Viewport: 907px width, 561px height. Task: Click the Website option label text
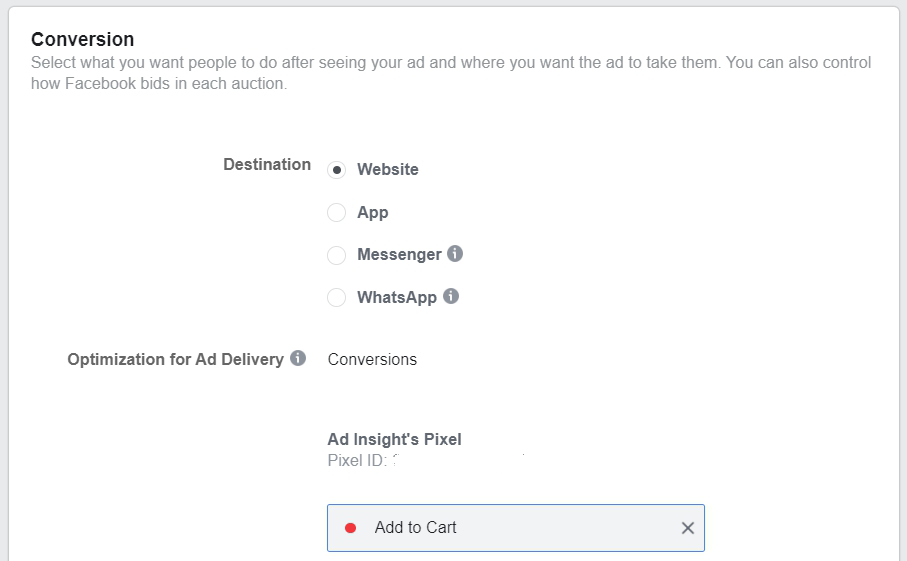tap(388, 169)
